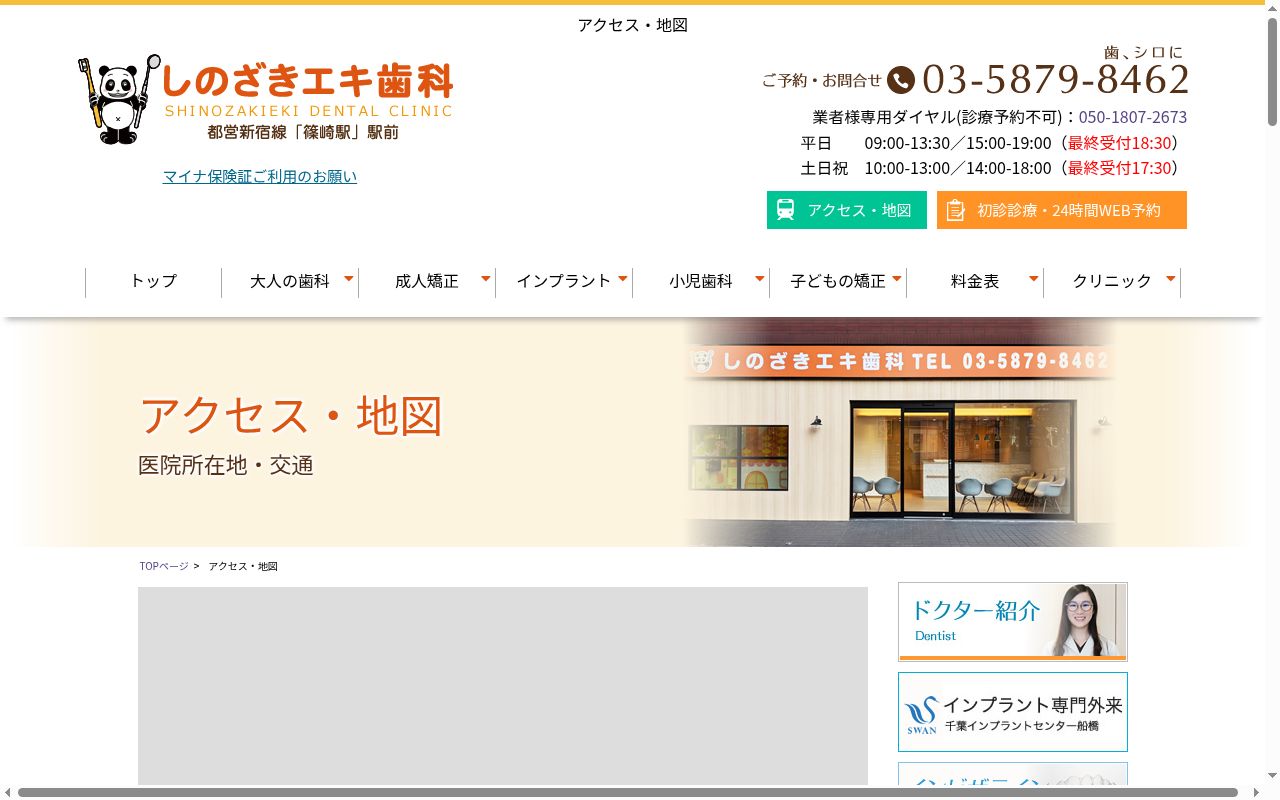Call the 業者様専用 number 050-1807-2673
This screenshot has width=1280, height=800.
[1133, 117]
